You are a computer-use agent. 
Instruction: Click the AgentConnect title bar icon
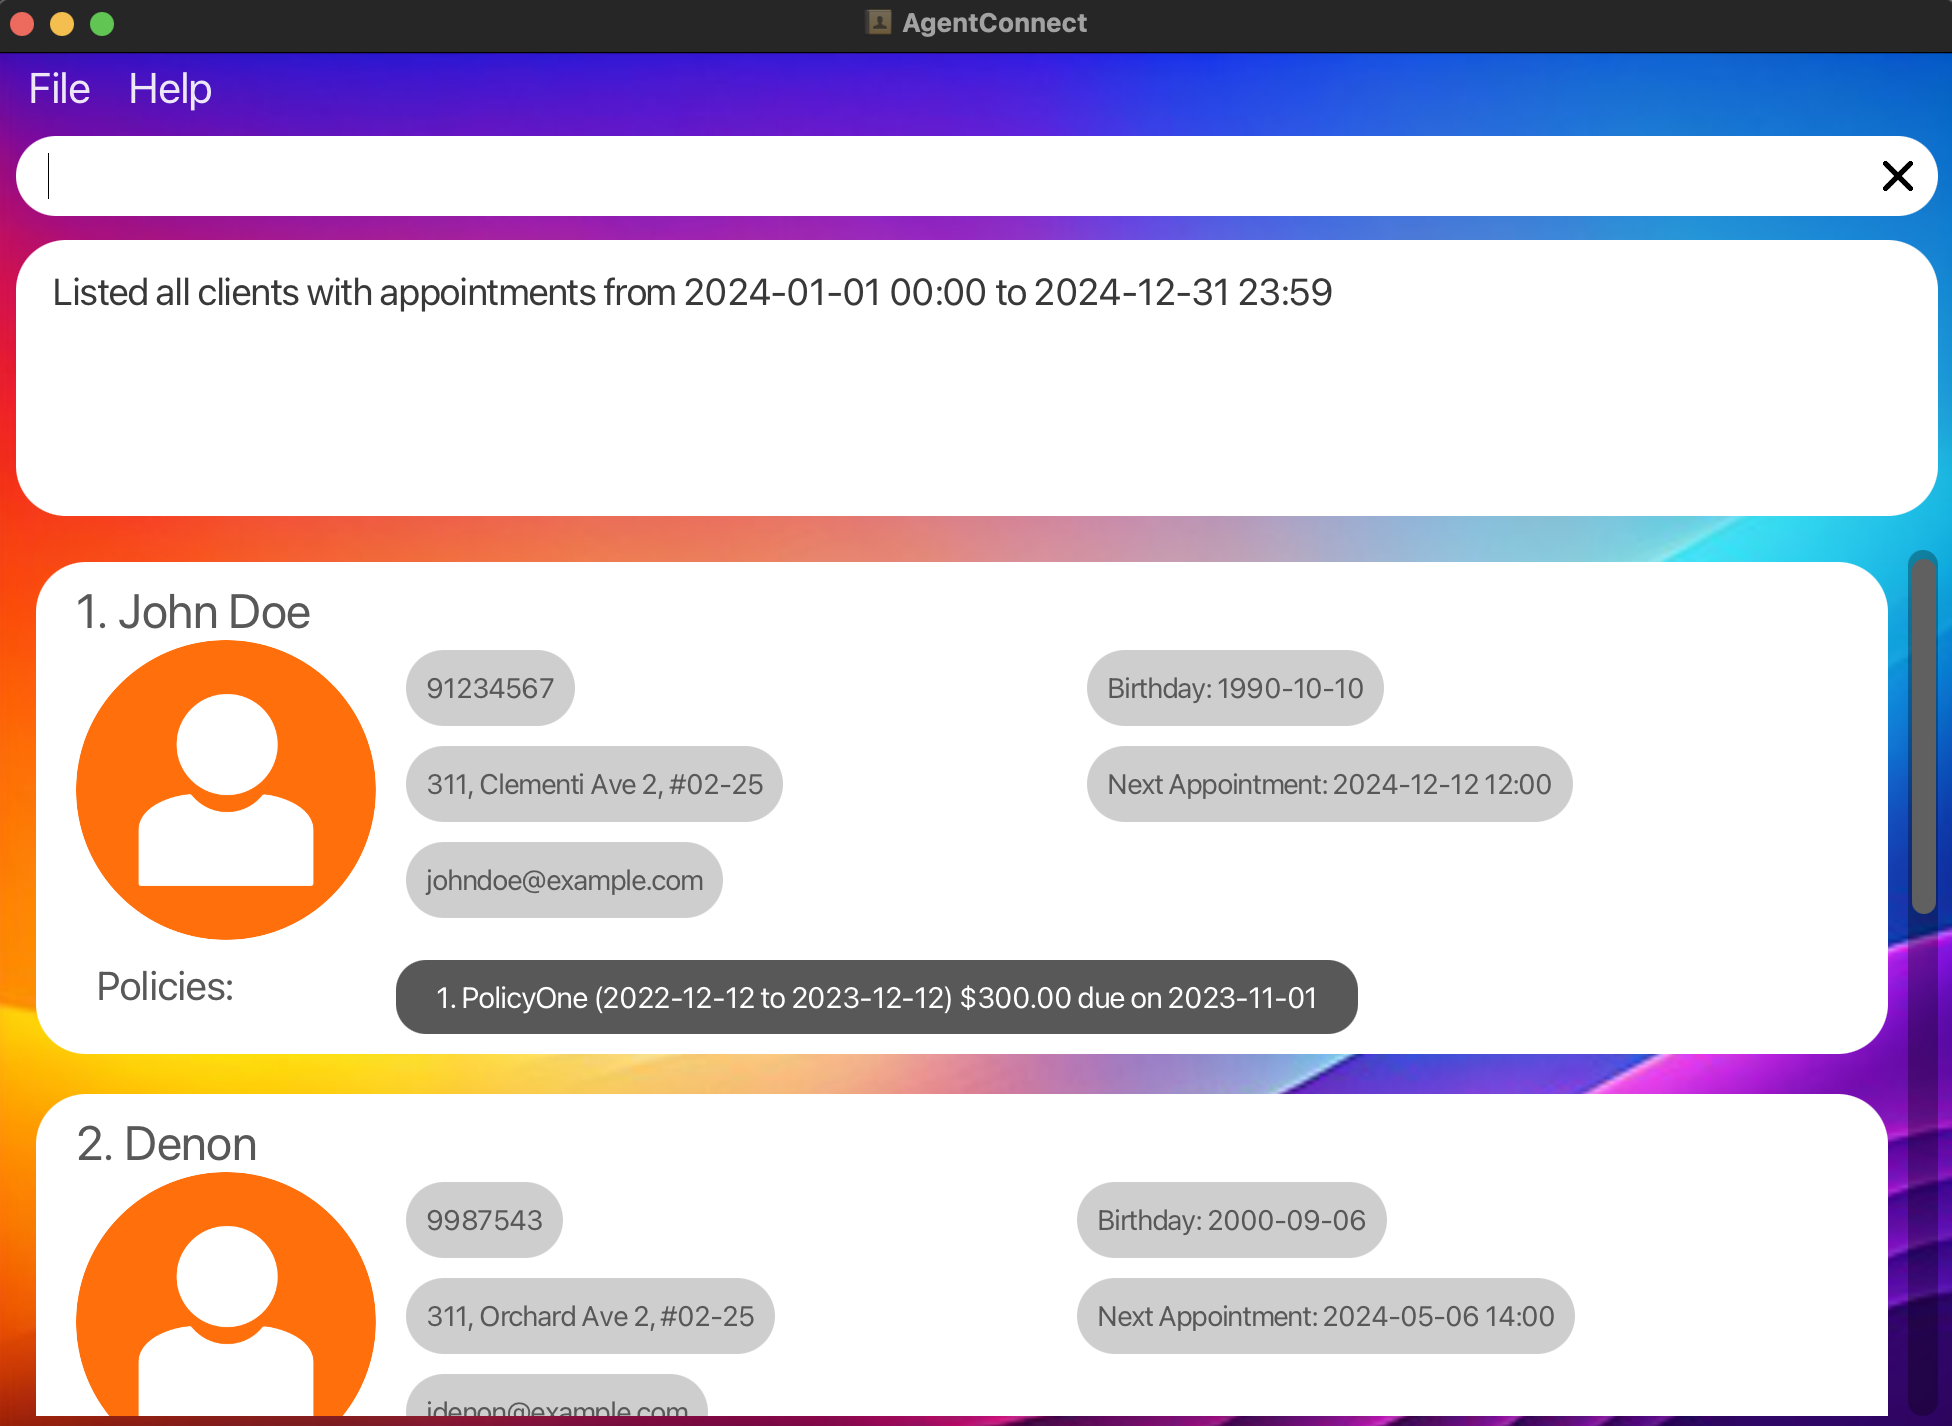point(879,22)
